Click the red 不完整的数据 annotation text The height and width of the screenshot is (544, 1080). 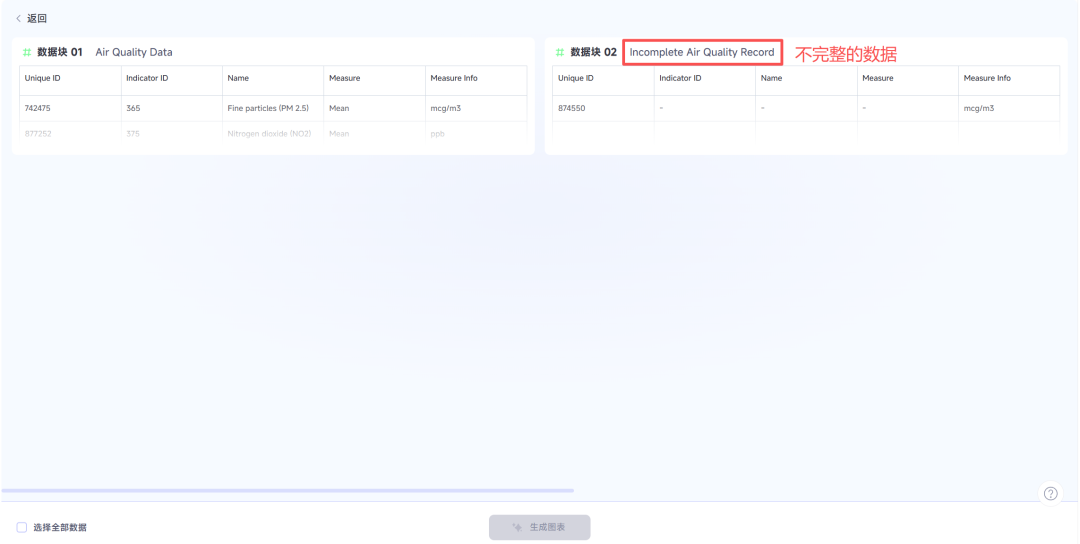(845, 54)
